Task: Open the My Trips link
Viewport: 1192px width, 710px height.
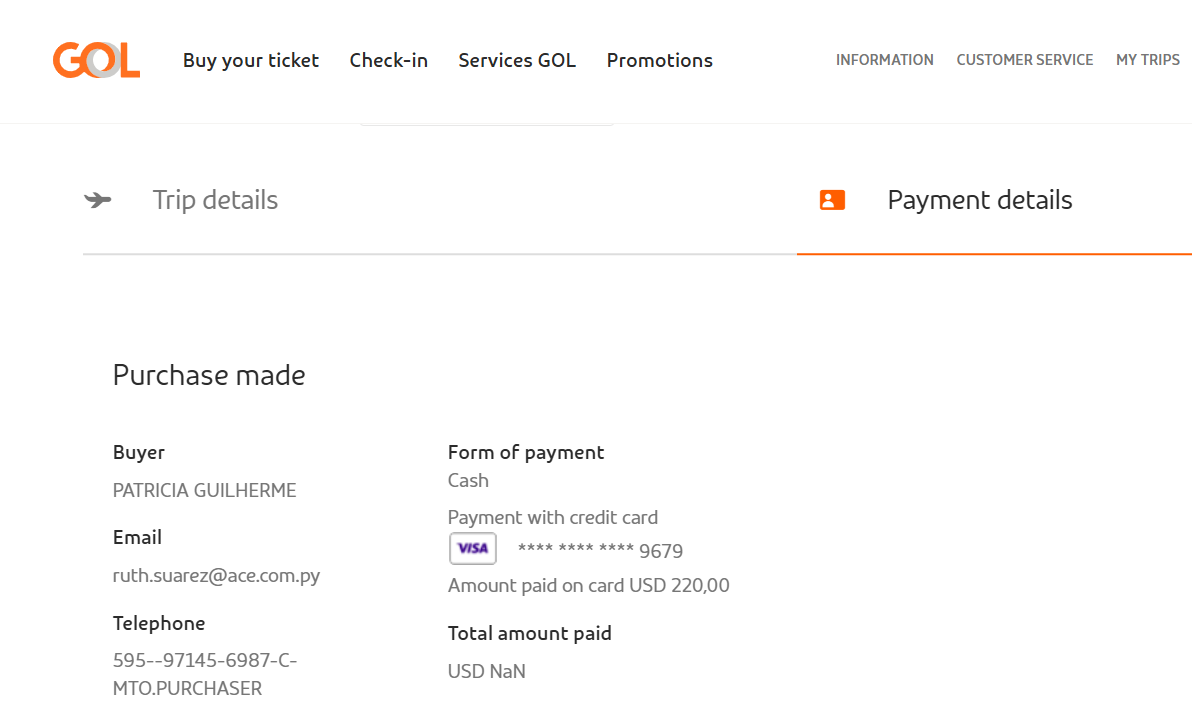Action: pos(1148,60)
